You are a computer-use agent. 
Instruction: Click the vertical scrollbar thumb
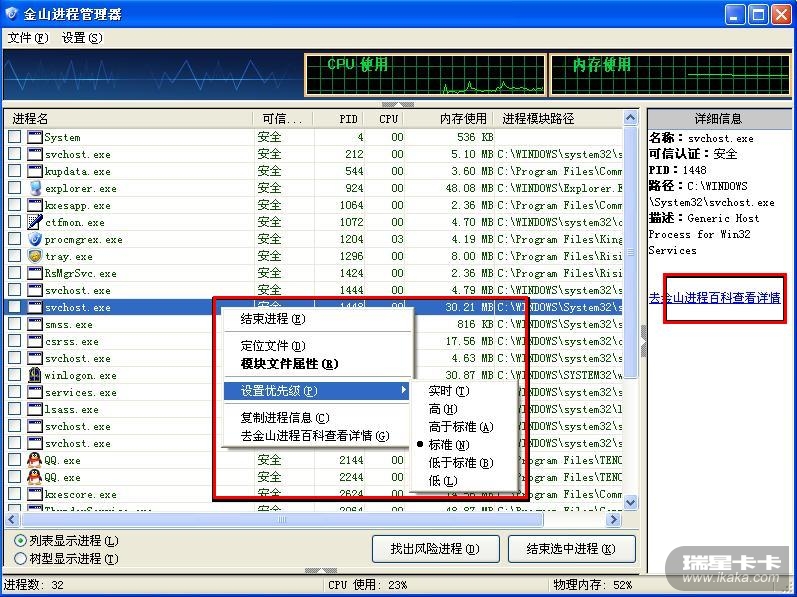coord(630,253)
